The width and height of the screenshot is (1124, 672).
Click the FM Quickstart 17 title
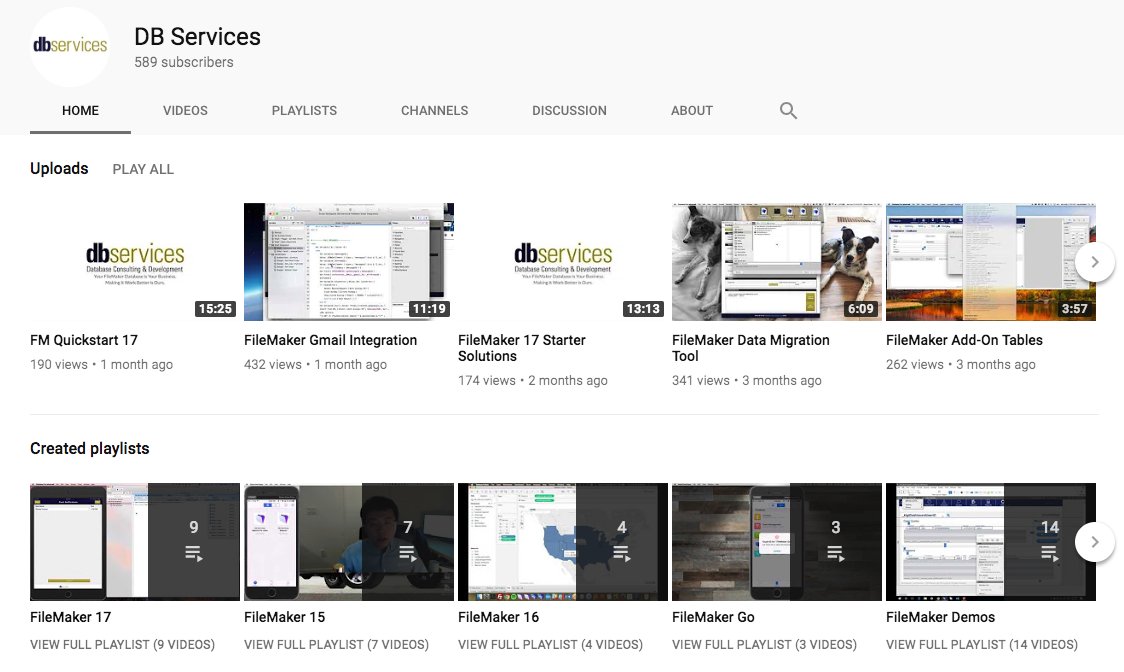(84, 340)
